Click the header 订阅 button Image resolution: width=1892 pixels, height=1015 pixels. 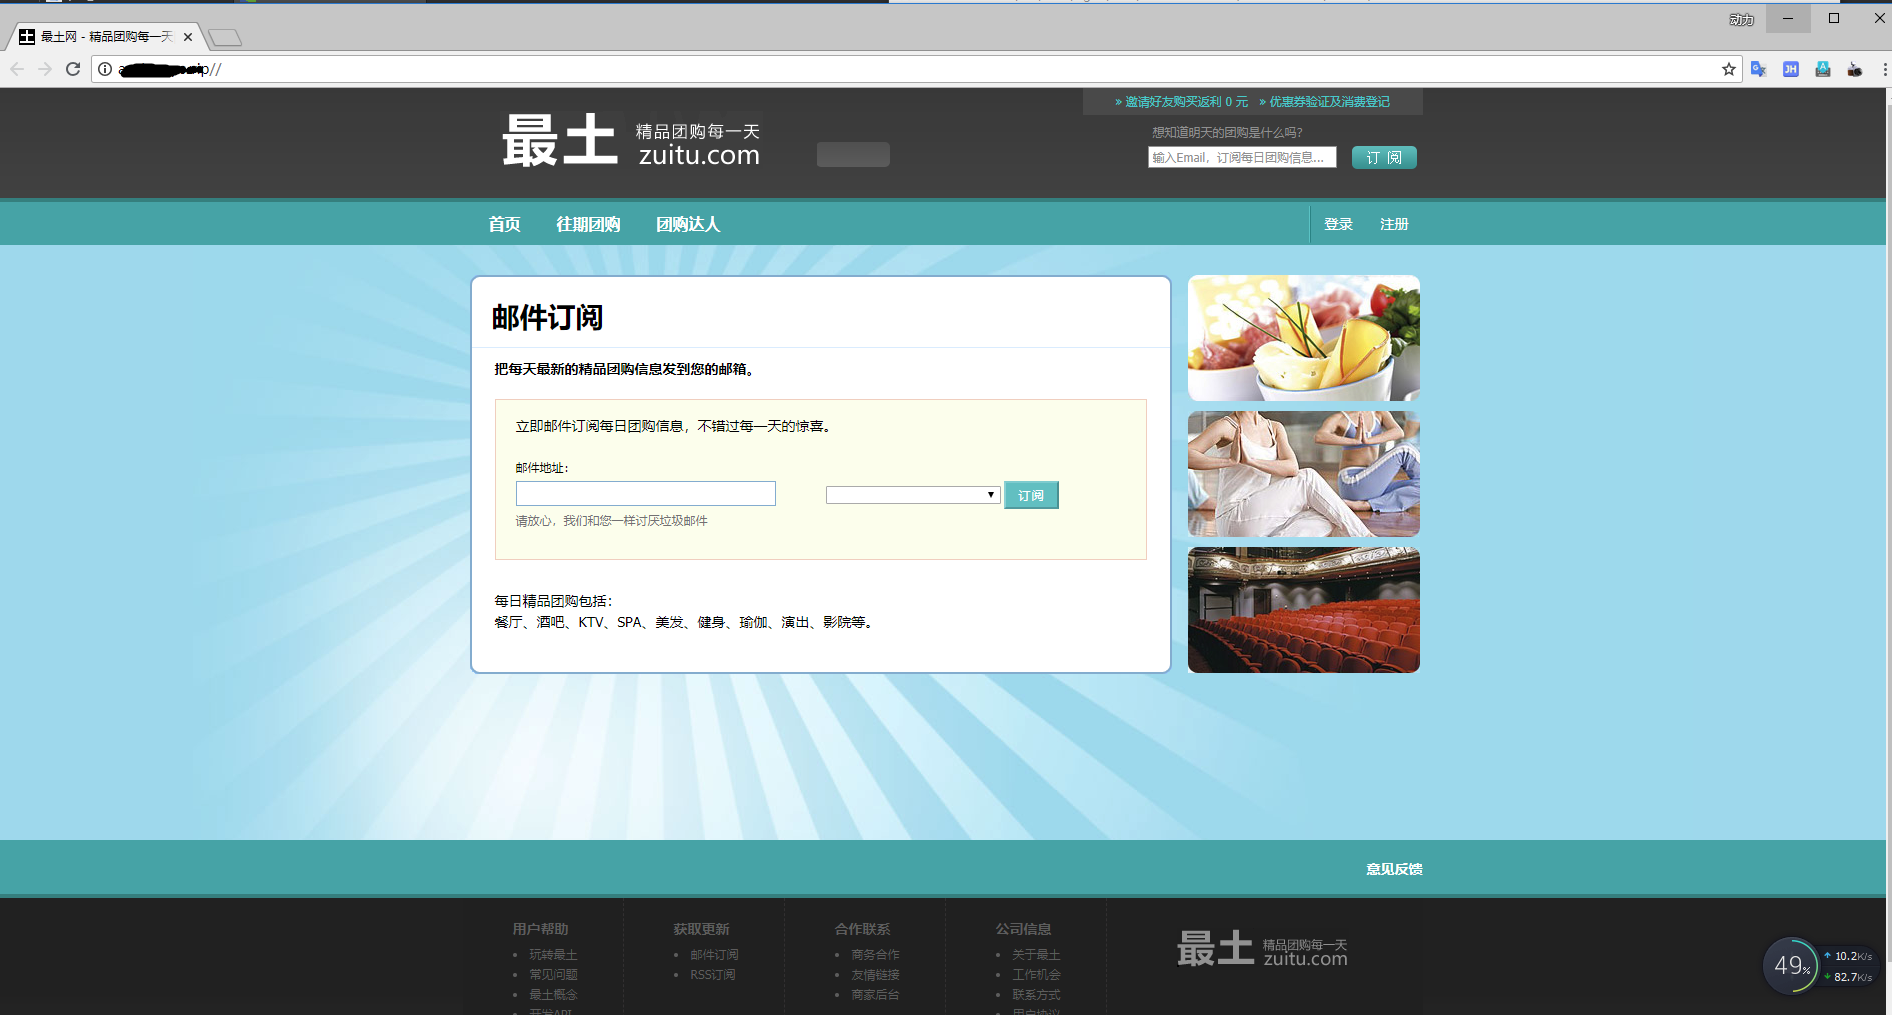(1384, 157)
